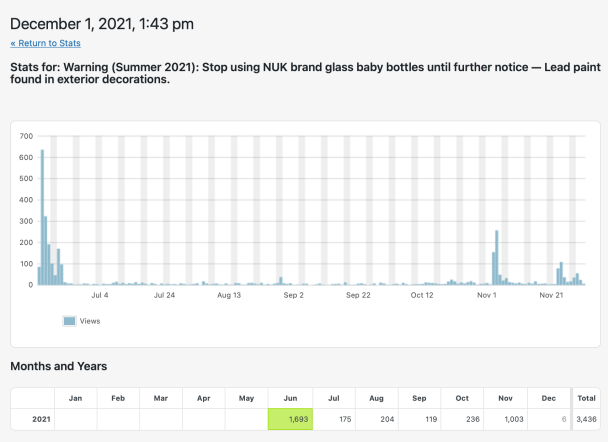
Task: Click the Sep 22 axis label
Action: point(358,295)
